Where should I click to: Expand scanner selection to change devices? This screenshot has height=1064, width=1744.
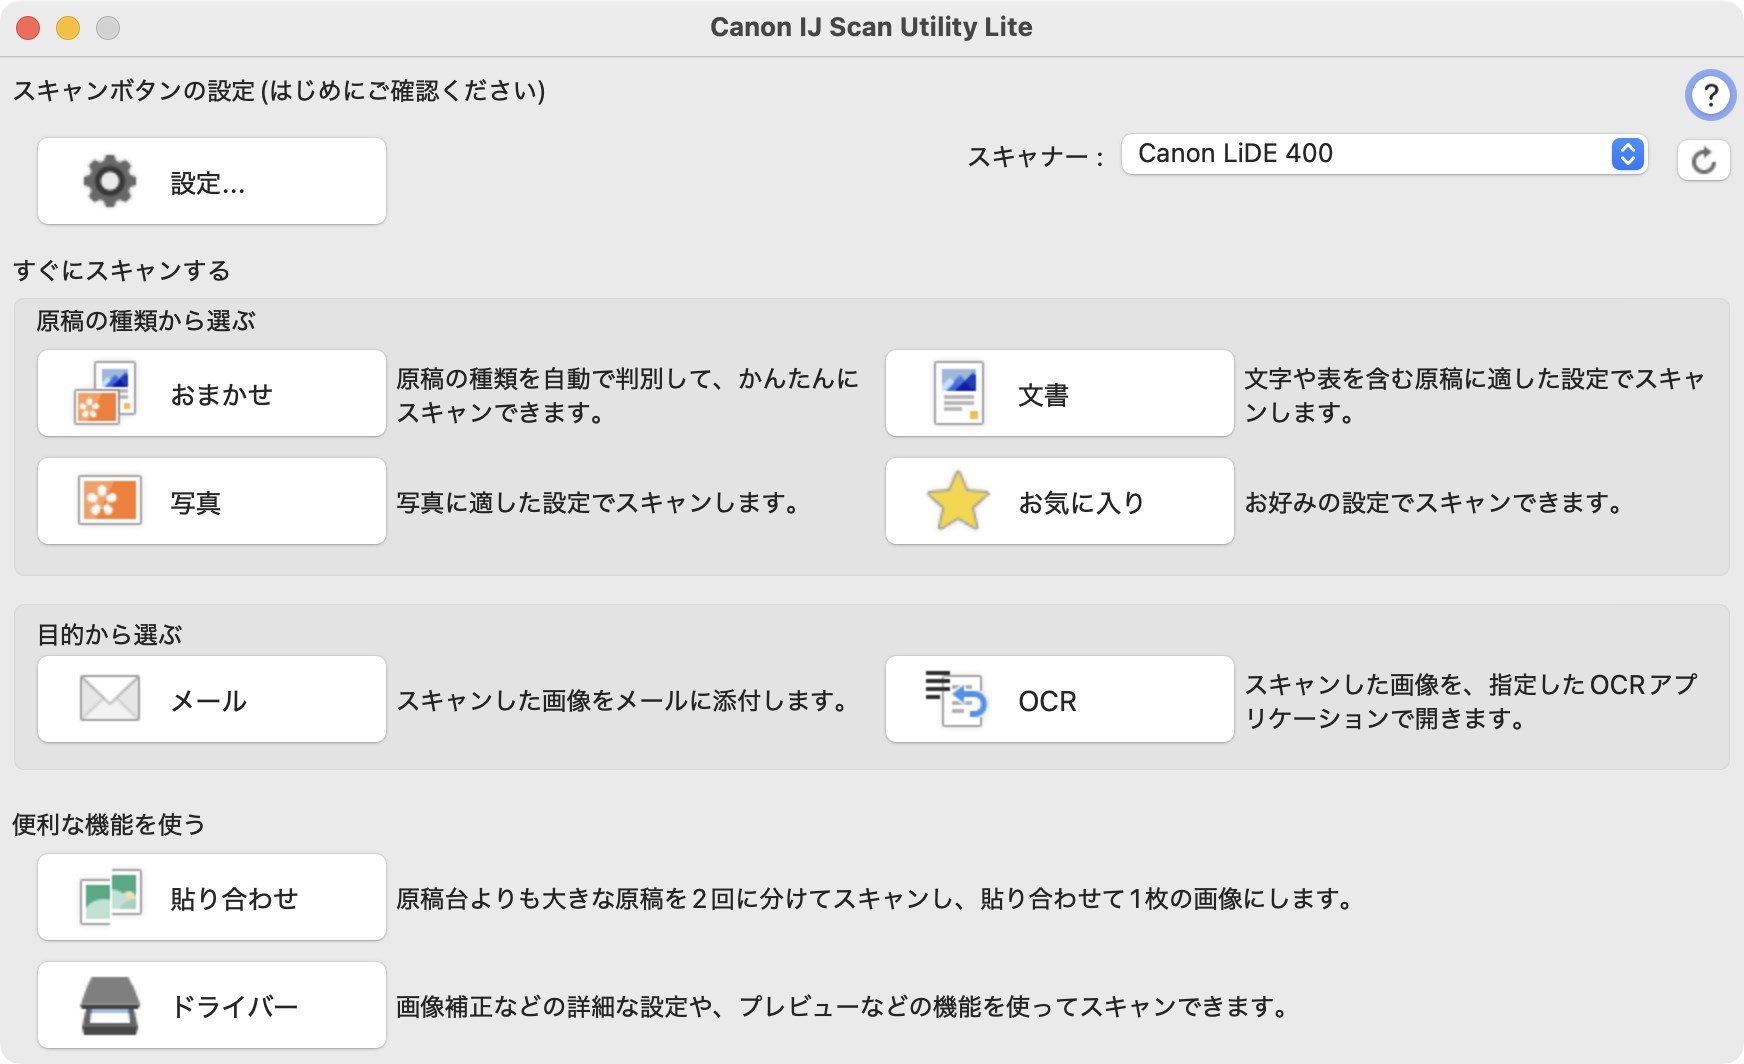1624,154
